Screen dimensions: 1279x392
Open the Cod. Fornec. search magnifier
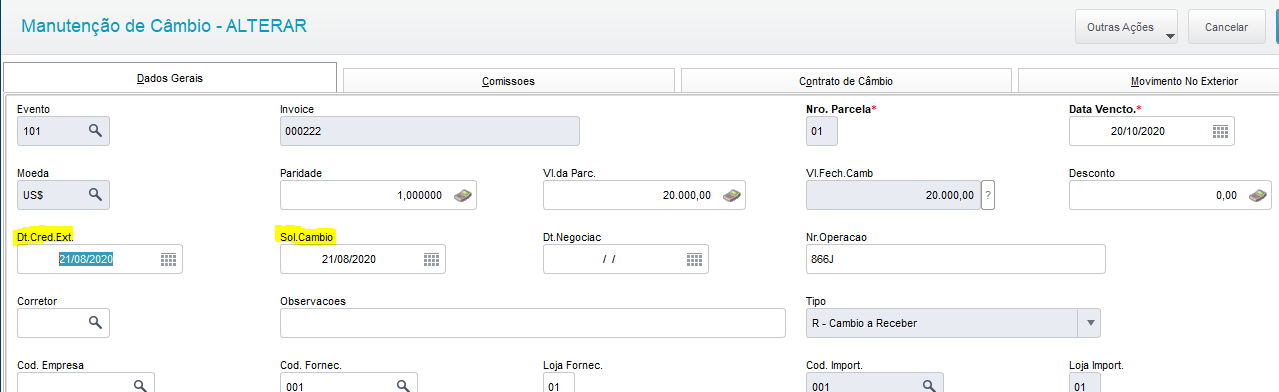pos(403,385)
